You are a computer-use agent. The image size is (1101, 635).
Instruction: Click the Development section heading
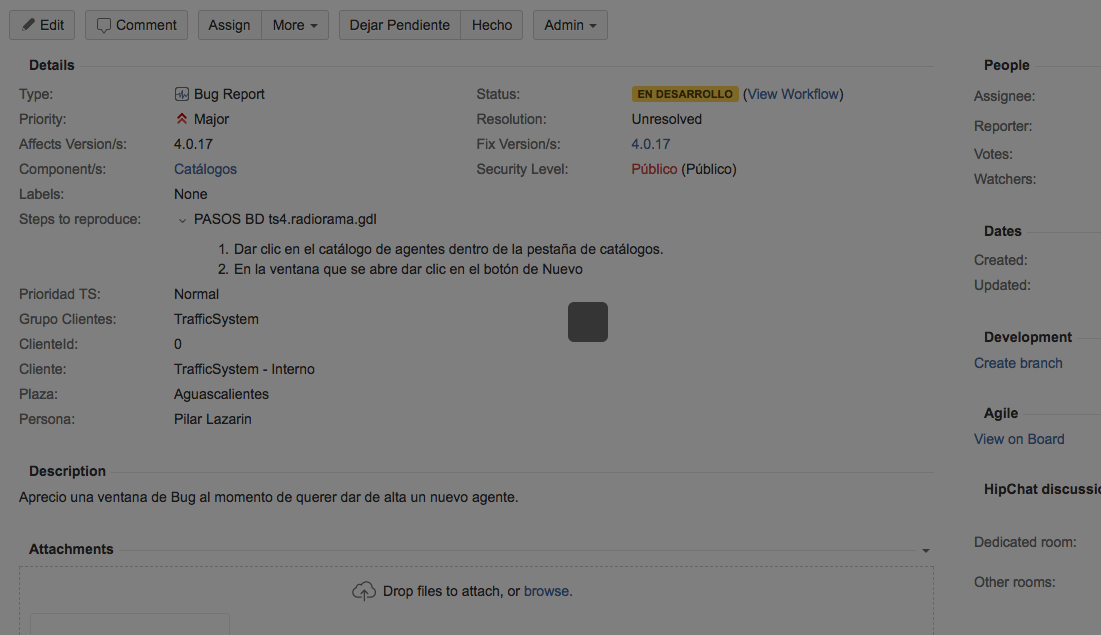click(x=1027, y=337)
